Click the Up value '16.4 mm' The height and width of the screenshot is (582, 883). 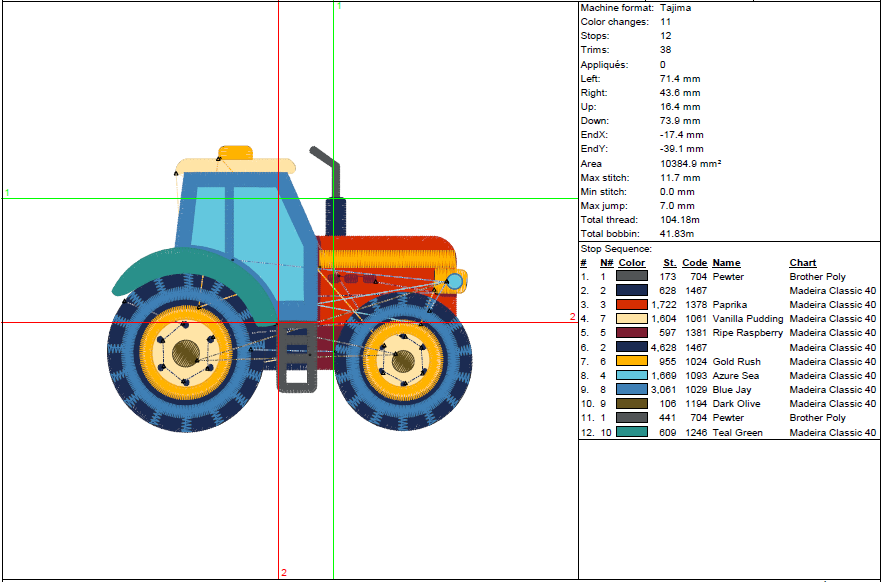[680, 106]
